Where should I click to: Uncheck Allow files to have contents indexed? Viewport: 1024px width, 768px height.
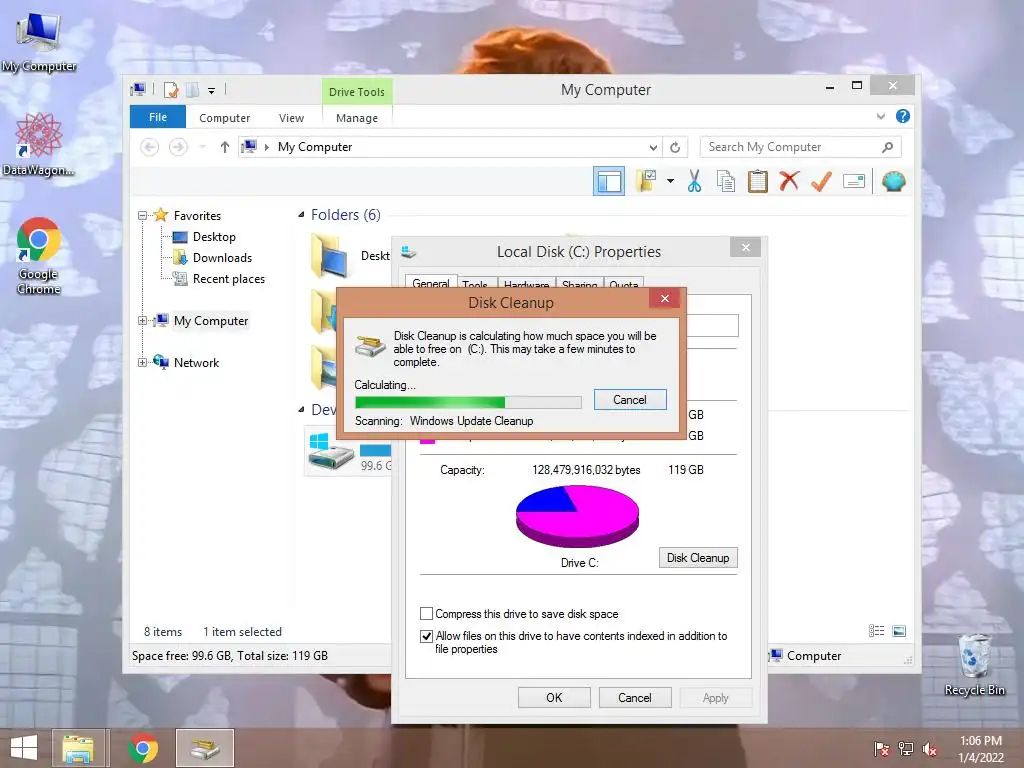(x=426, y=636)
